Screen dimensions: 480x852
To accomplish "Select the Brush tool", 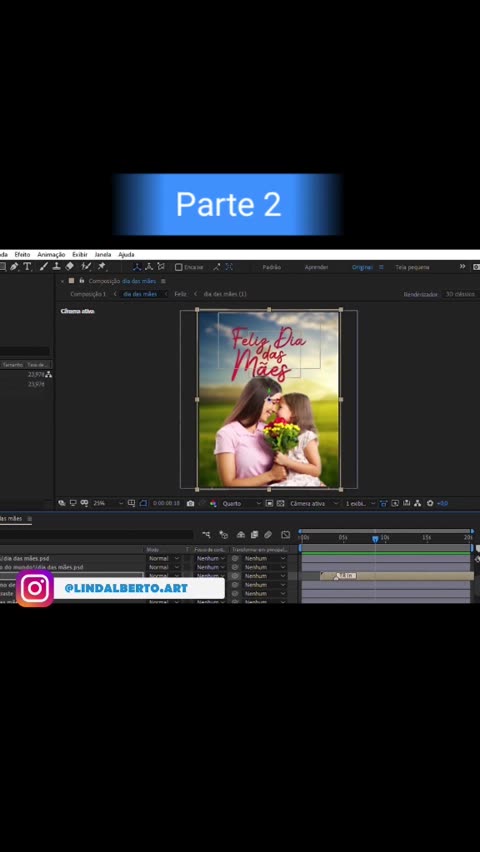I will (44, 267).
